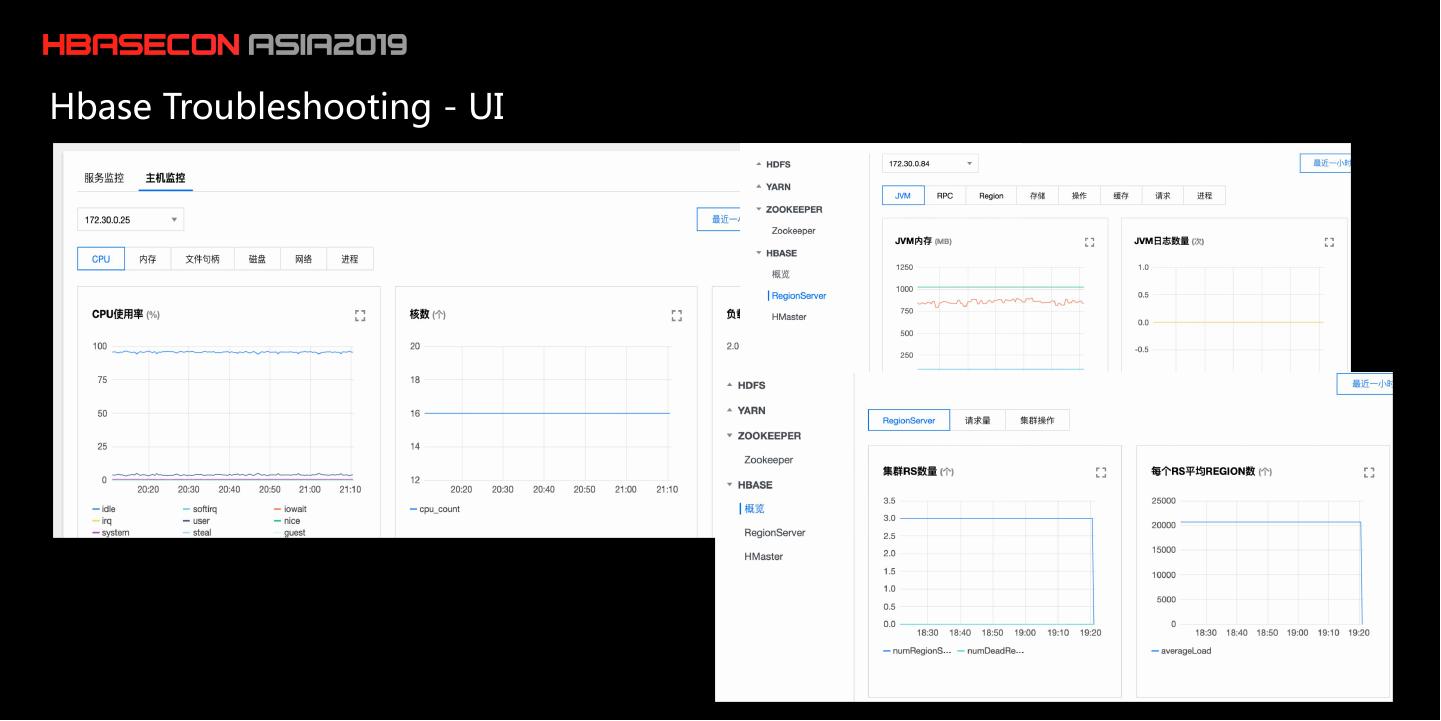Open the 磁盘 tab
This screenshot has height=721, width=1441.
(x=257, y=259)
